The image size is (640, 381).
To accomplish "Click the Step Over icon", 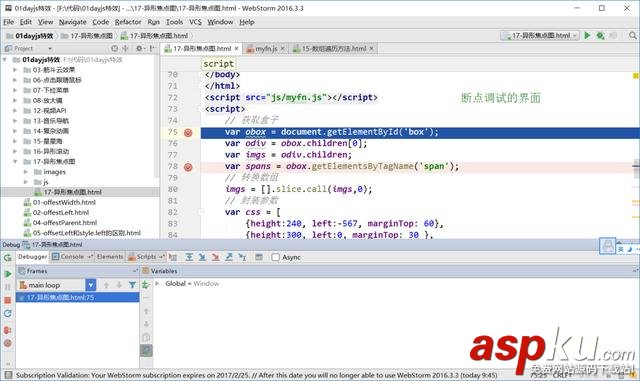I will [189, 257].
